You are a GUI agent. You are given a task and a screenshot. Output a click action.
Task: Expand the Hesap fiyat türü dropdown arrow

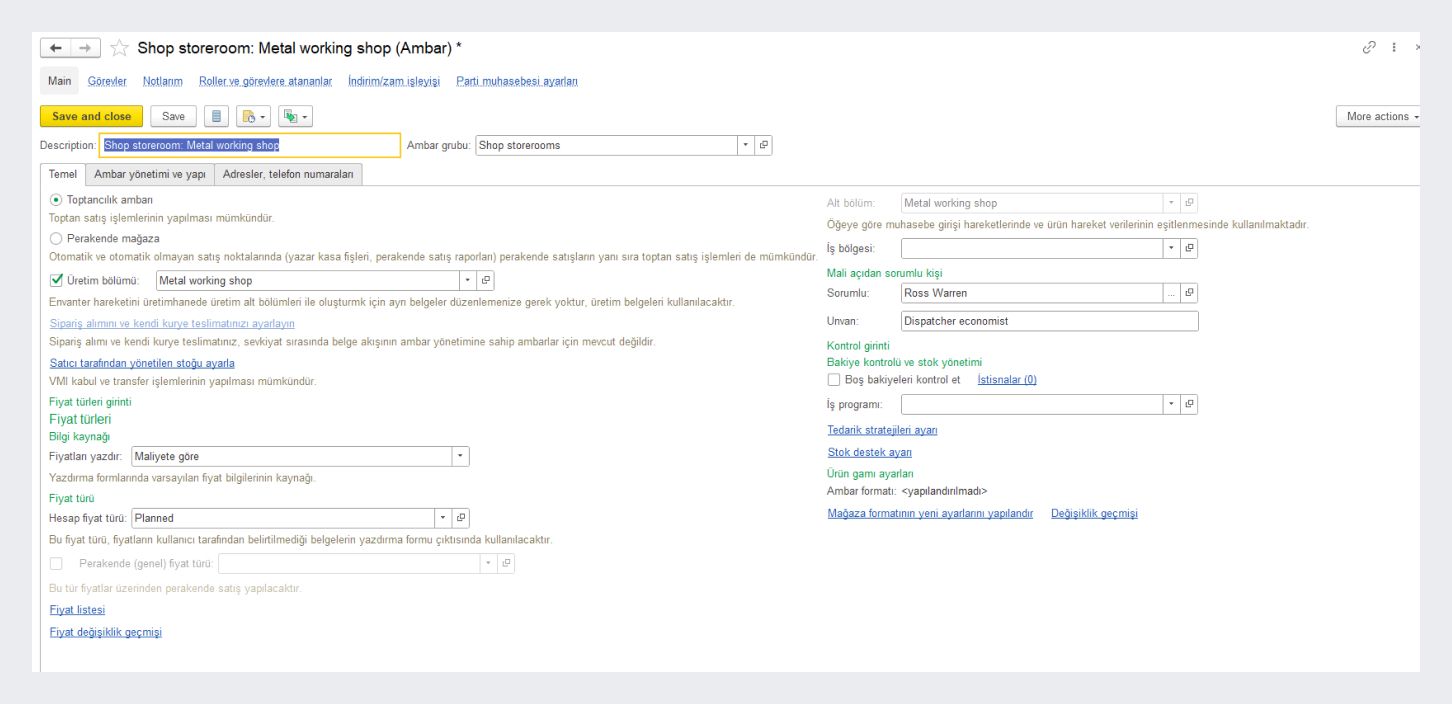tap(443, 518)
